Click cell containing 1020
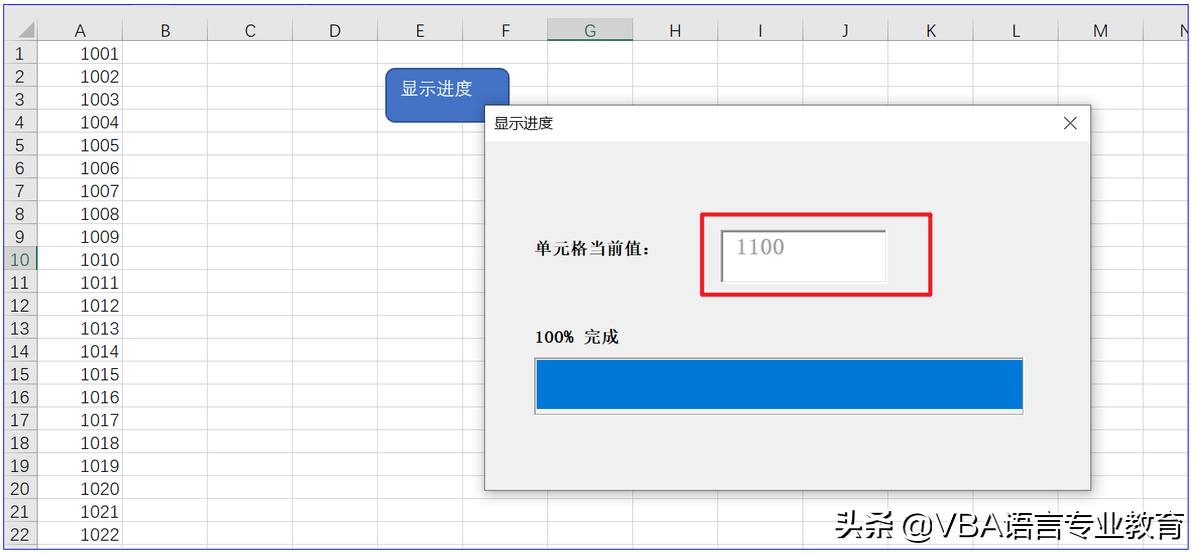This screenshot has width=1200, height=557. pos(80,489)
